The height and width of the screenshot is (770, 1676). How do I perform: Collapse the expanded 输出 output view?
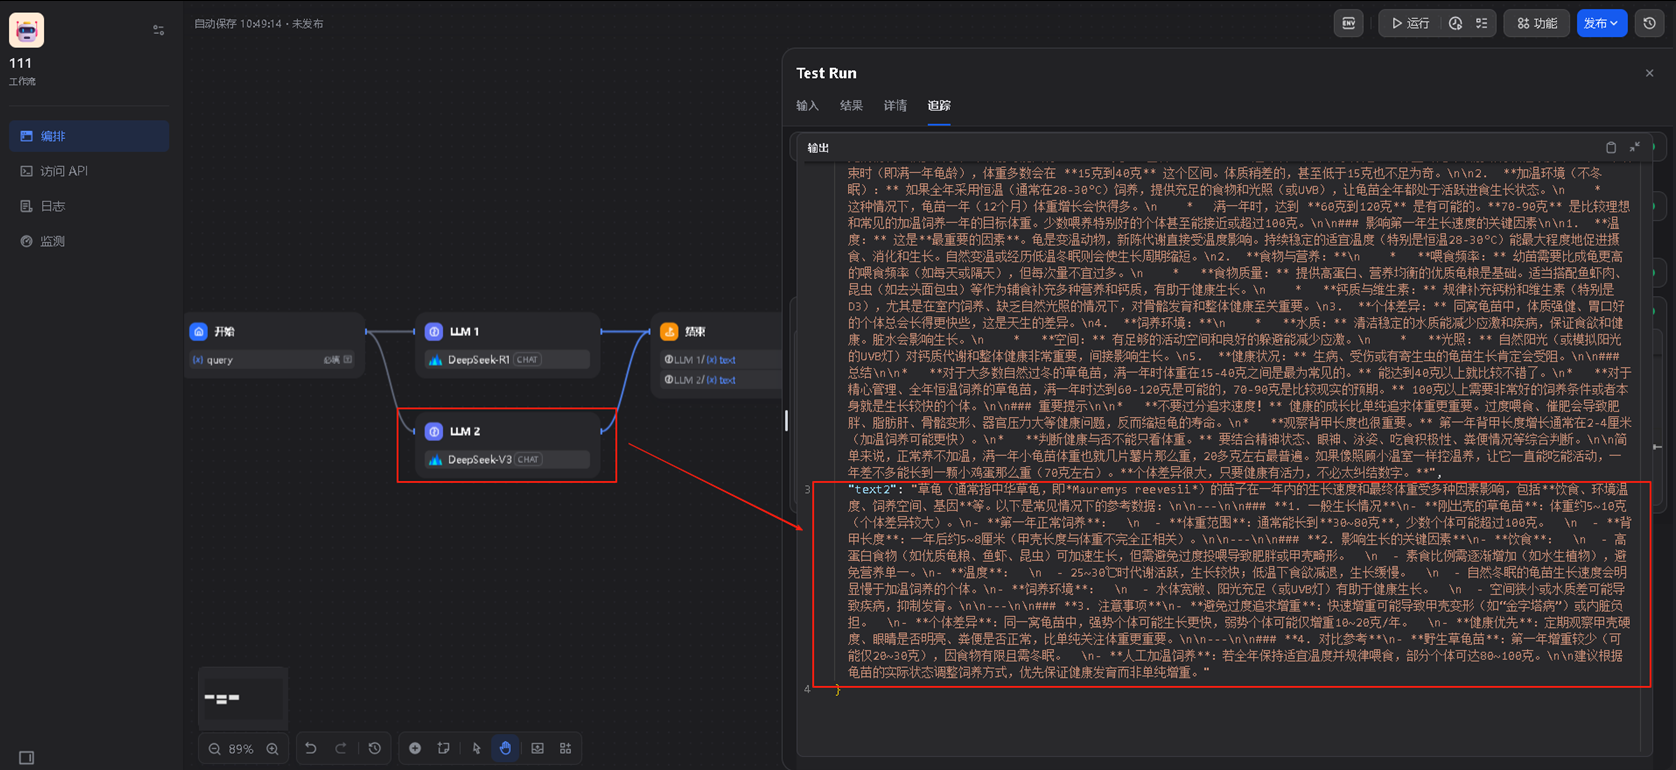pos(1635,147)
